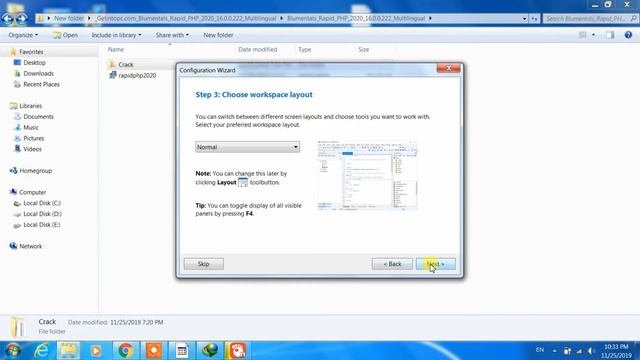The image size is (640, 360).
Task: Go to Desktop in navigation pane
Action: tap(34, 62)
